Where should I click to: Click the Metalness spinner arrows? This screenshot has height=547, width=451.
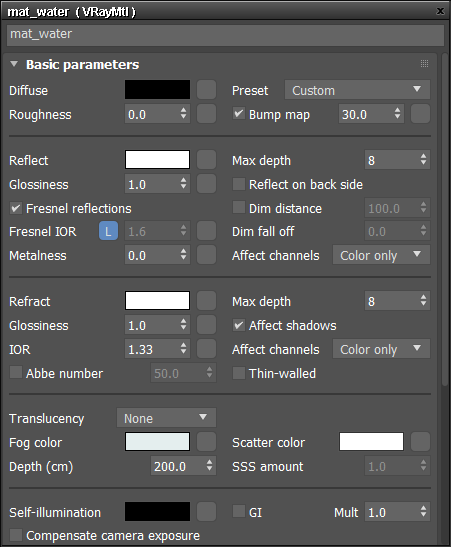tap(183, 255)
